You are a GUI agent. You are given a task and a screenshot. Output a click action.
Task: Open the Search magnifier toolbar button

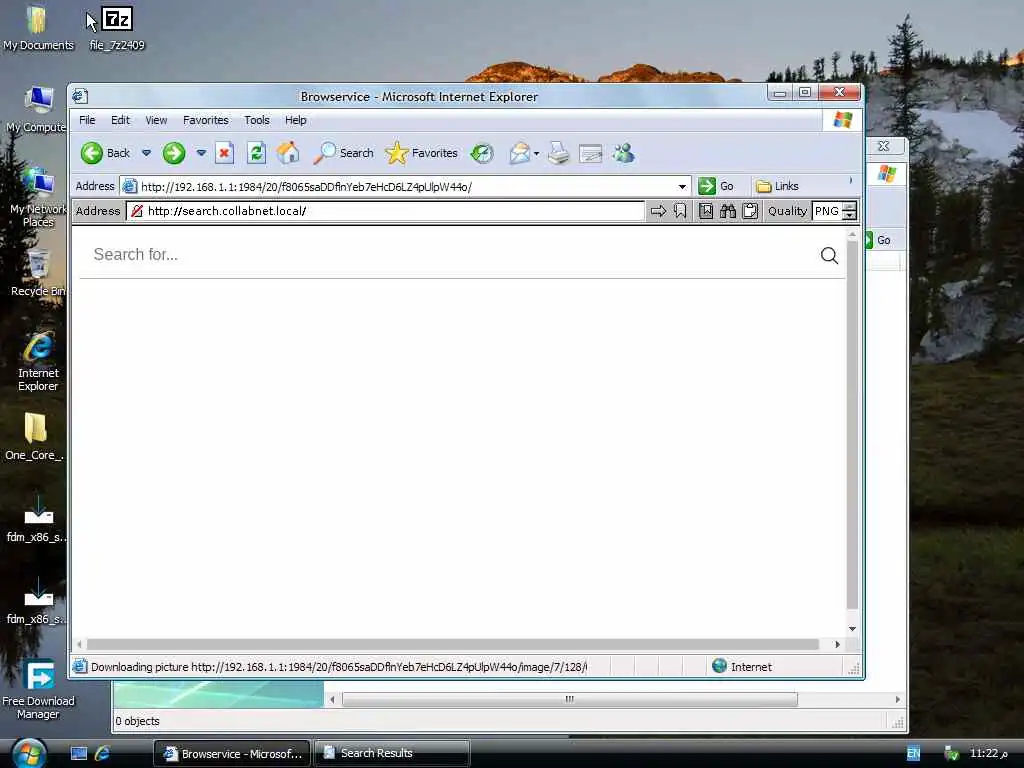click(344, 153)
